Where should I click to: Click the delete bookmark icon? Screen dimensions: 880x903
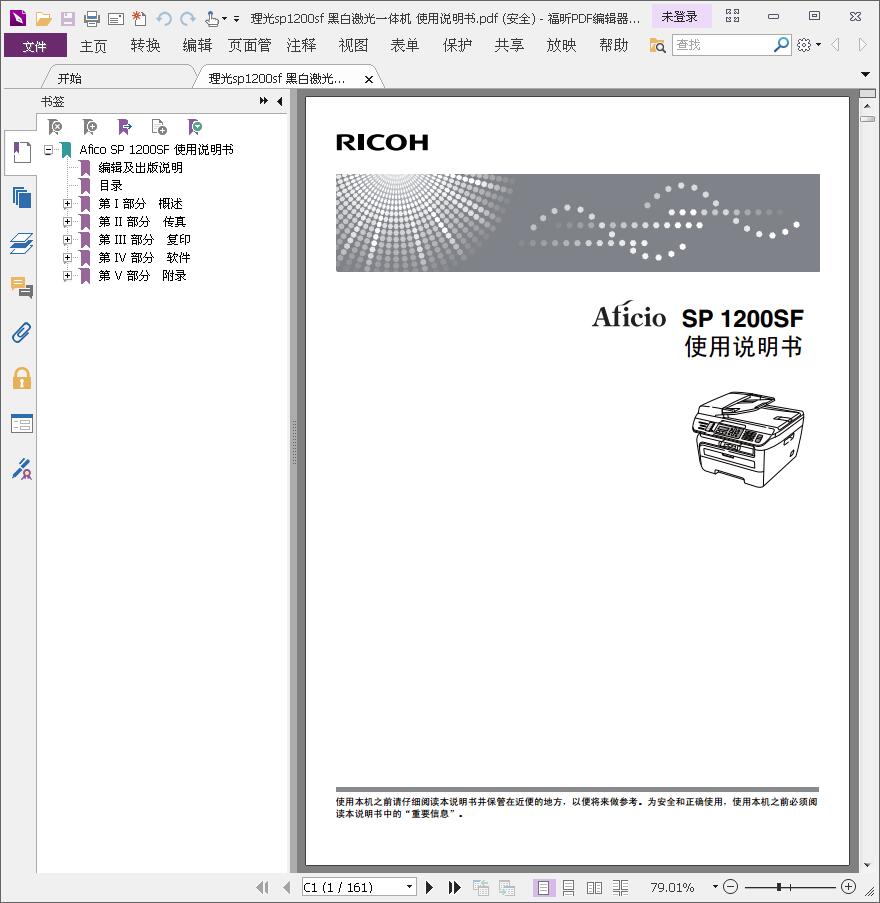55,127
